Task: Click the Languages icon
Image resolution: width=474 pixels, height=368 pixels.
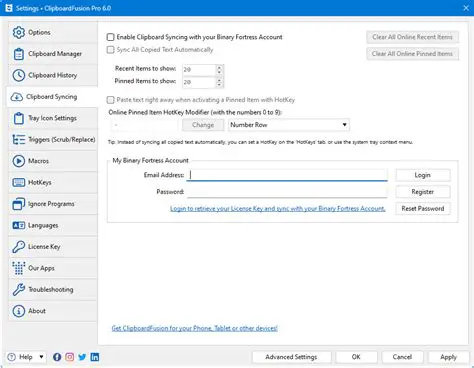Action: click(x=19, y=225)
